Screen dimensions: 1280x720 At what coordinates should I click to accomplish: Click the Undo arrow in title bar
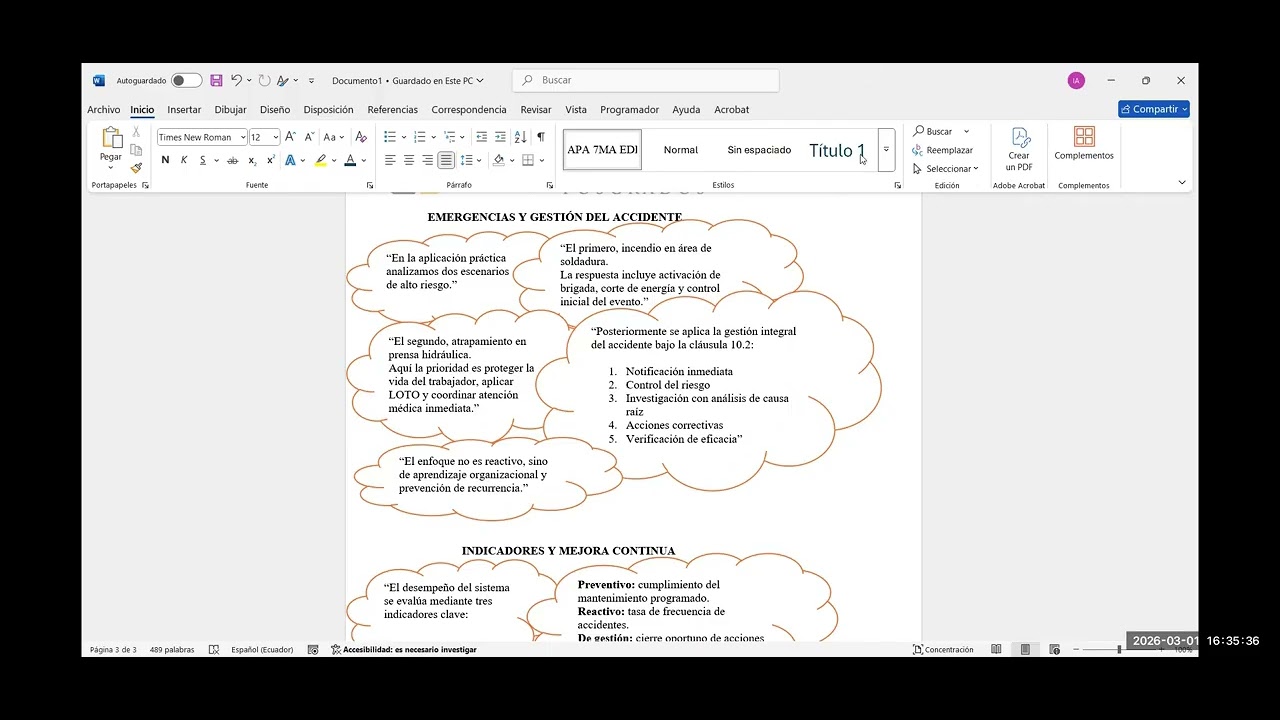point(236,80)
